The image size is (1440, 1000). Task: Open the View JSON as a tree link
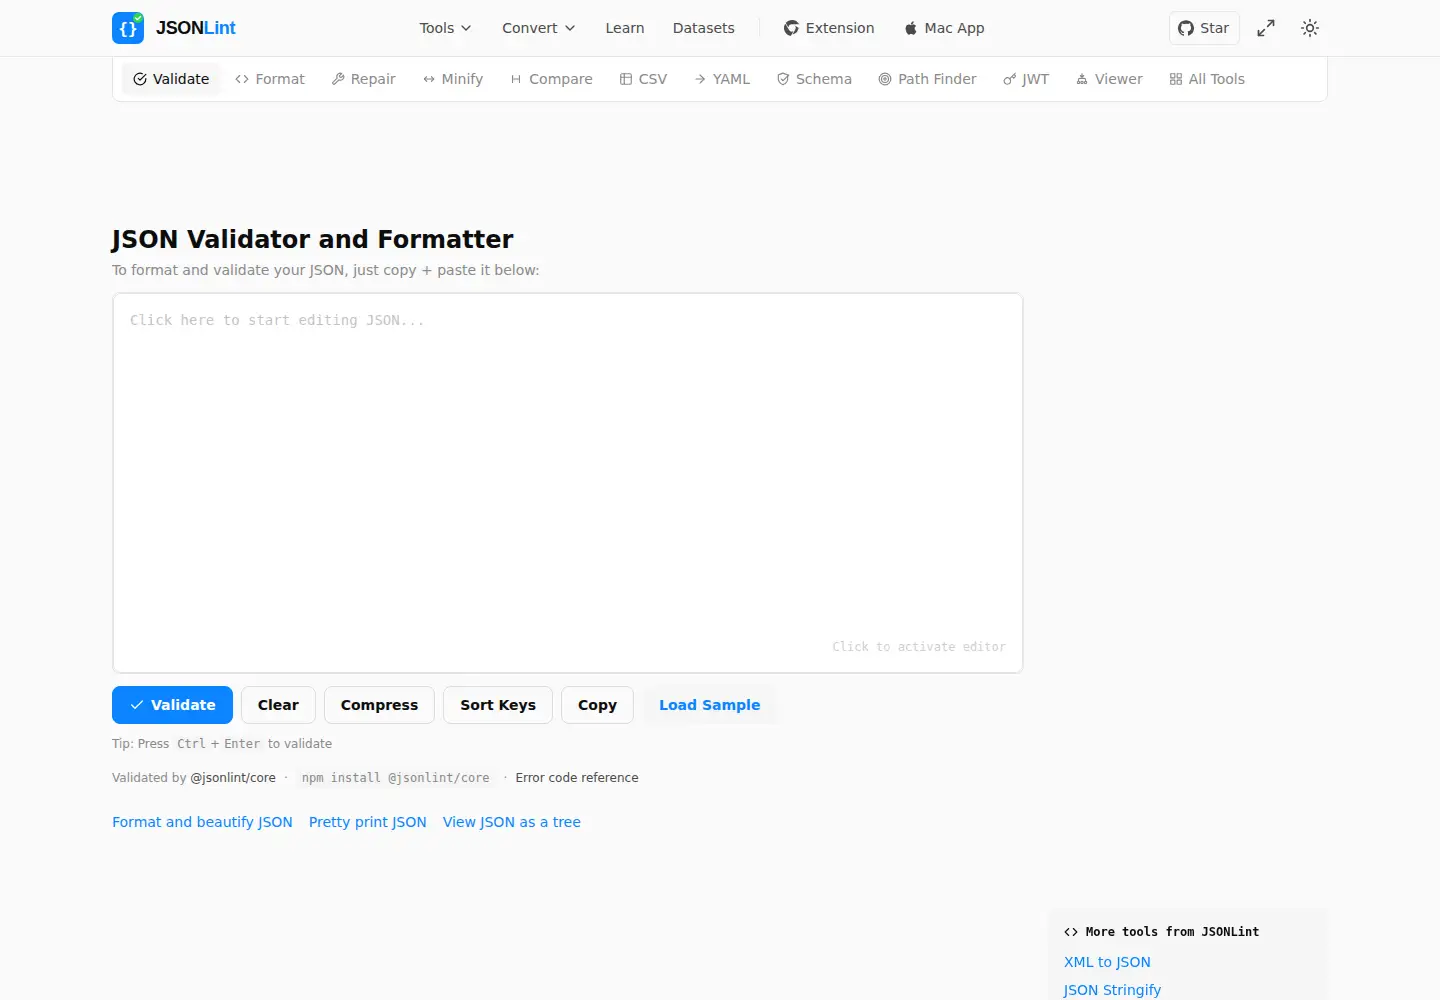512,822
